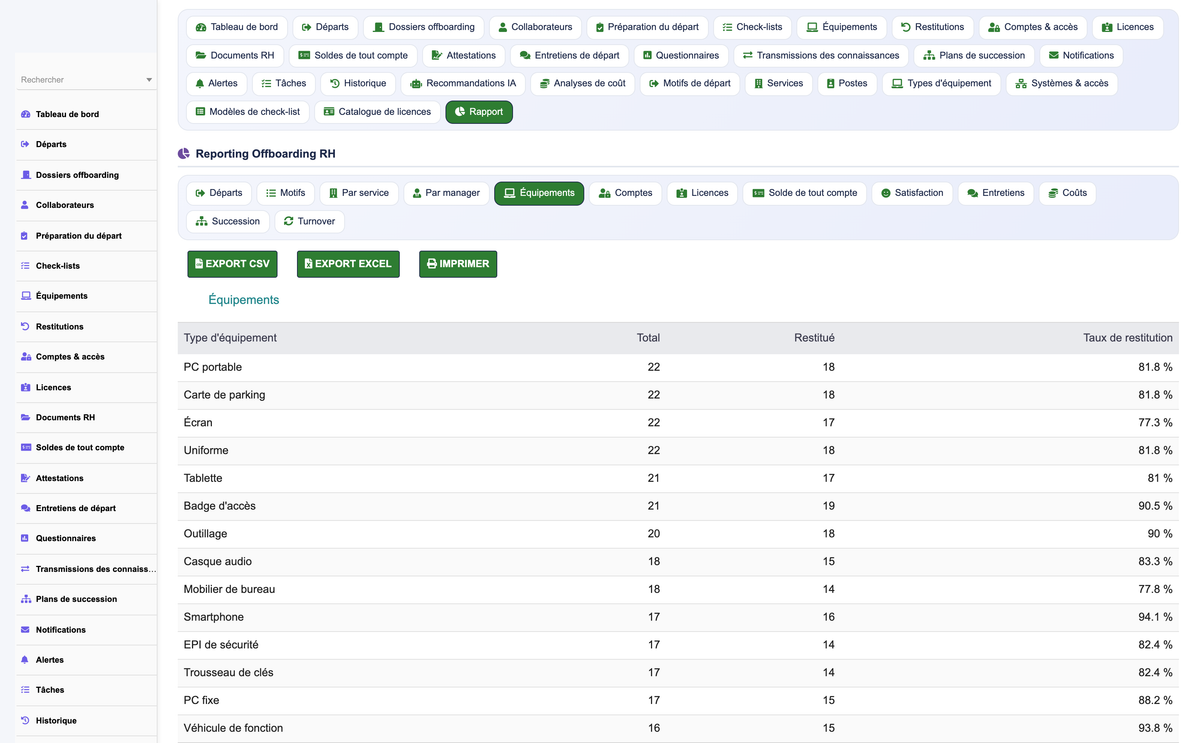Open the Analyses de coût tab
This screenshot has height=743, width=1200.
coord(582,83)
